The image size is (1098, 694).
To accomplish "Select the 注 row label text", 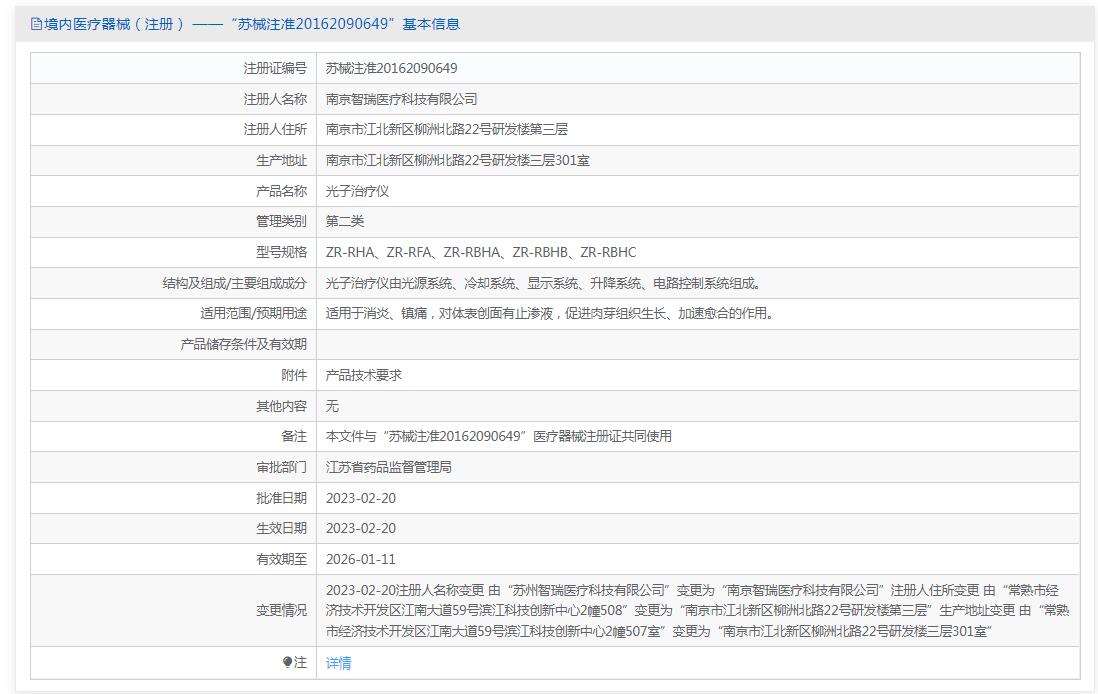I will click(300, 662).
